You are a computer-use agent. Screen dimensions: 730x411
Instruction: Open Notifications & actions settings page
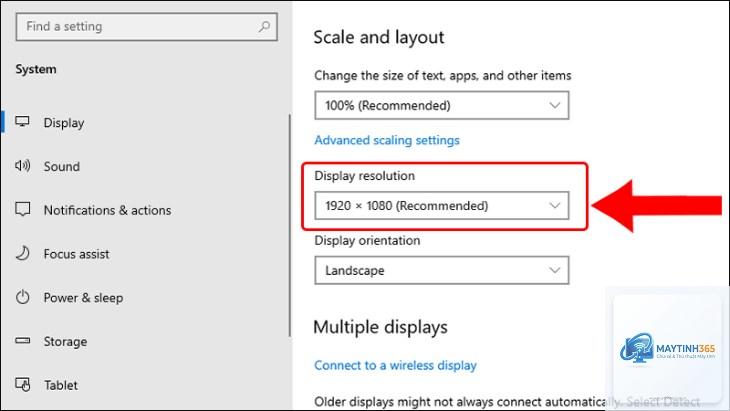pyautogui.click(x=108, y=210)
